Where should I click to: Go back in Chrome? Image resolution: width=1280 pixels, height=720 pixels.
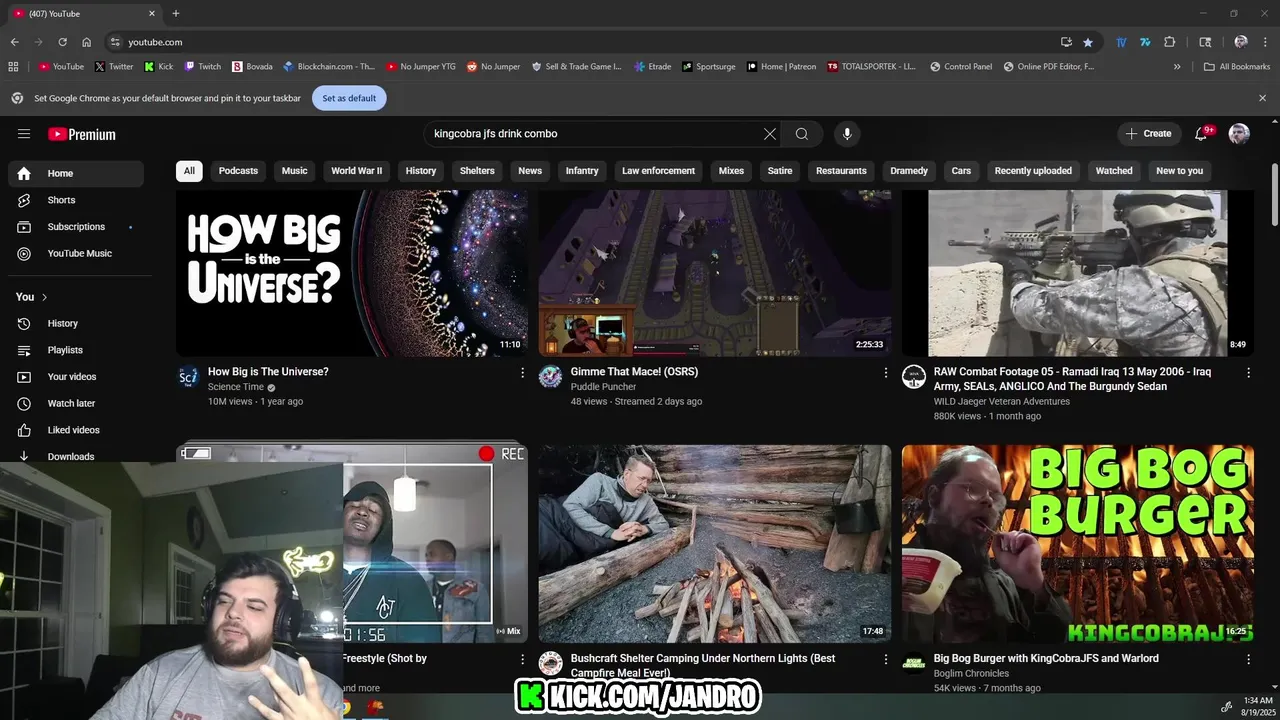[14, 42]
